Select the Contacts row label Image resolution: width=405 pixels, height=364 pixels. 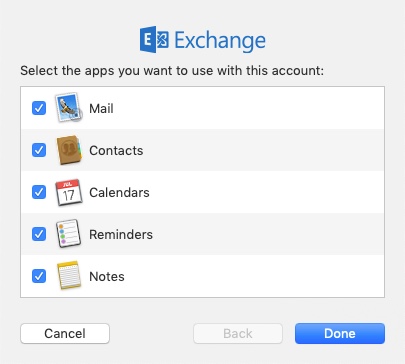tap(116, 150)
